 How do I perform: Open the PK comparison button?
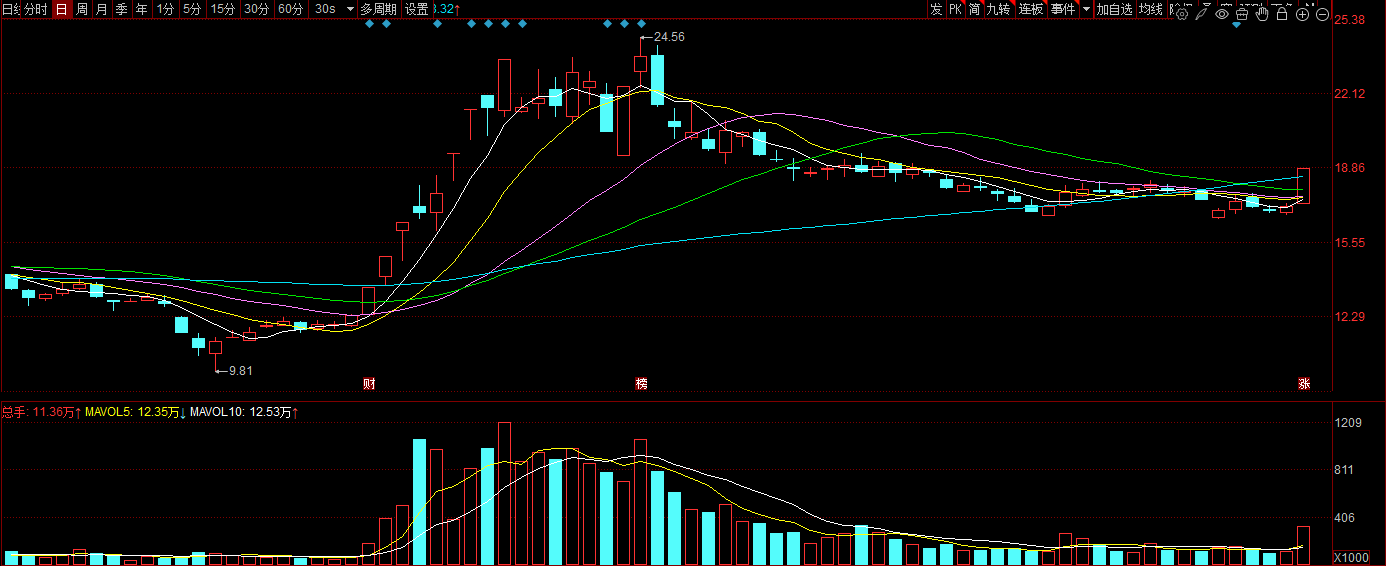pos(955,9)
